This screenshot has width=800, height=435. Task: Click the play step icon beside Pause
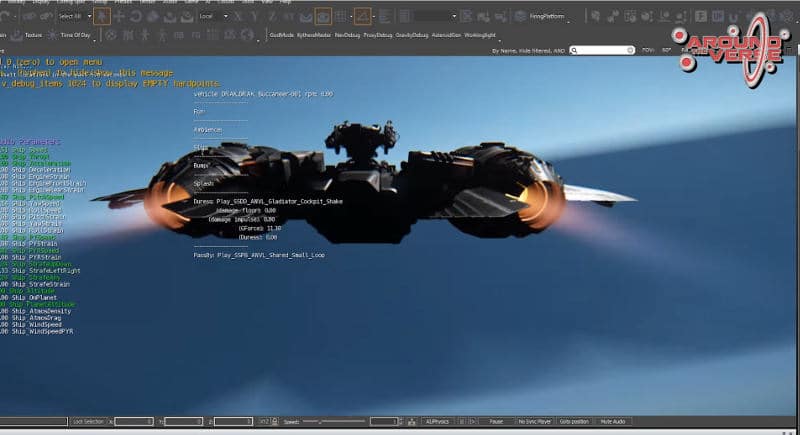(472, 422)
